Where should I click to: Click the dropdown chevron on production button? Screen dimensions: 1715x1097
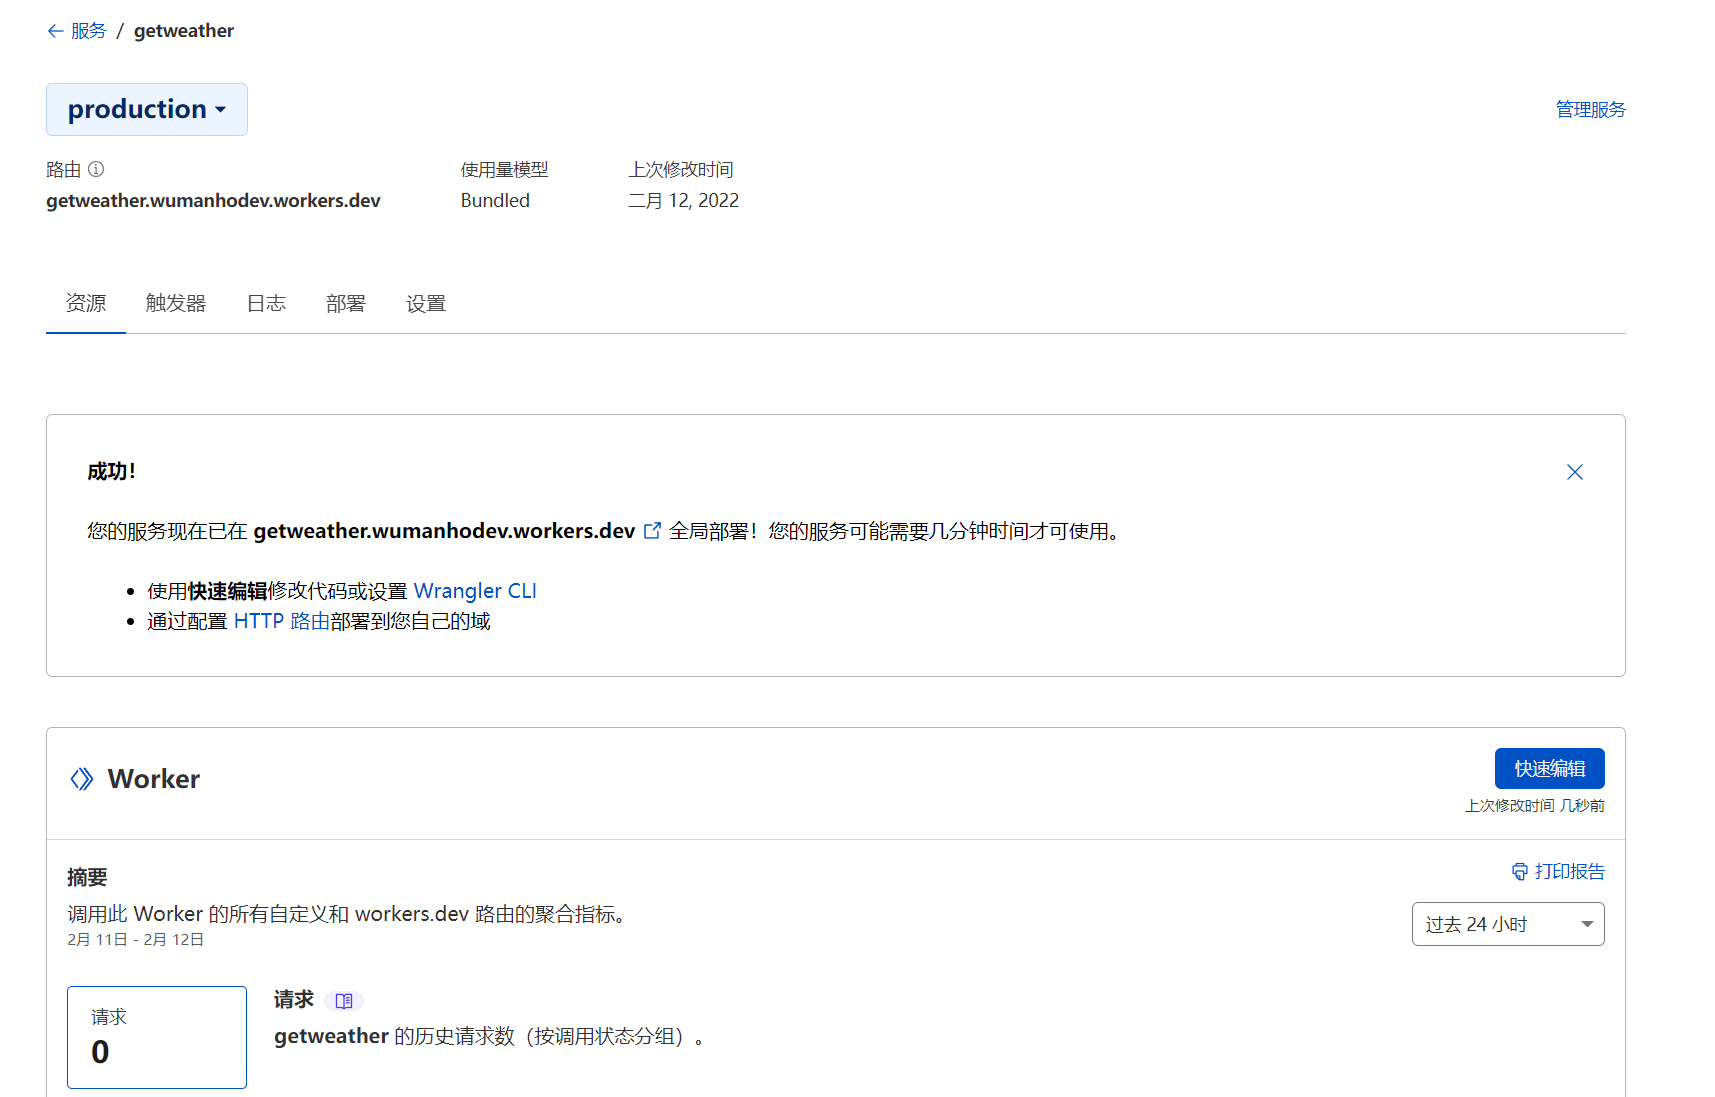221,110
